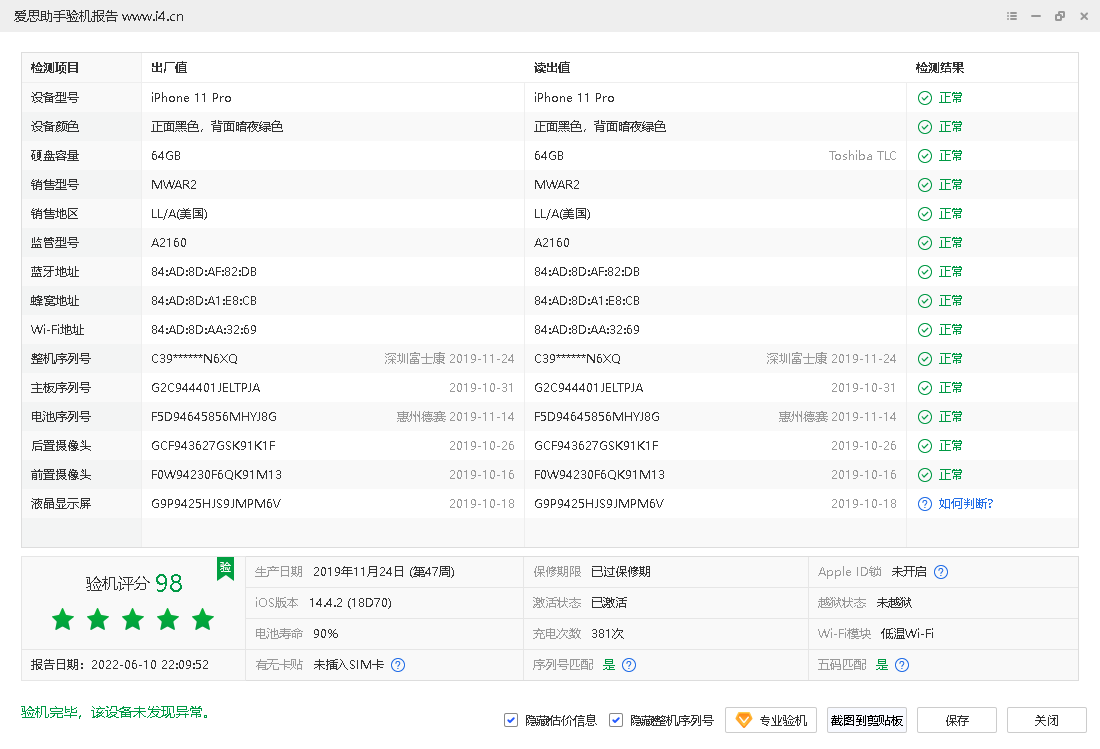
Task: Click the 出厂值 column header
Action: 169,68
